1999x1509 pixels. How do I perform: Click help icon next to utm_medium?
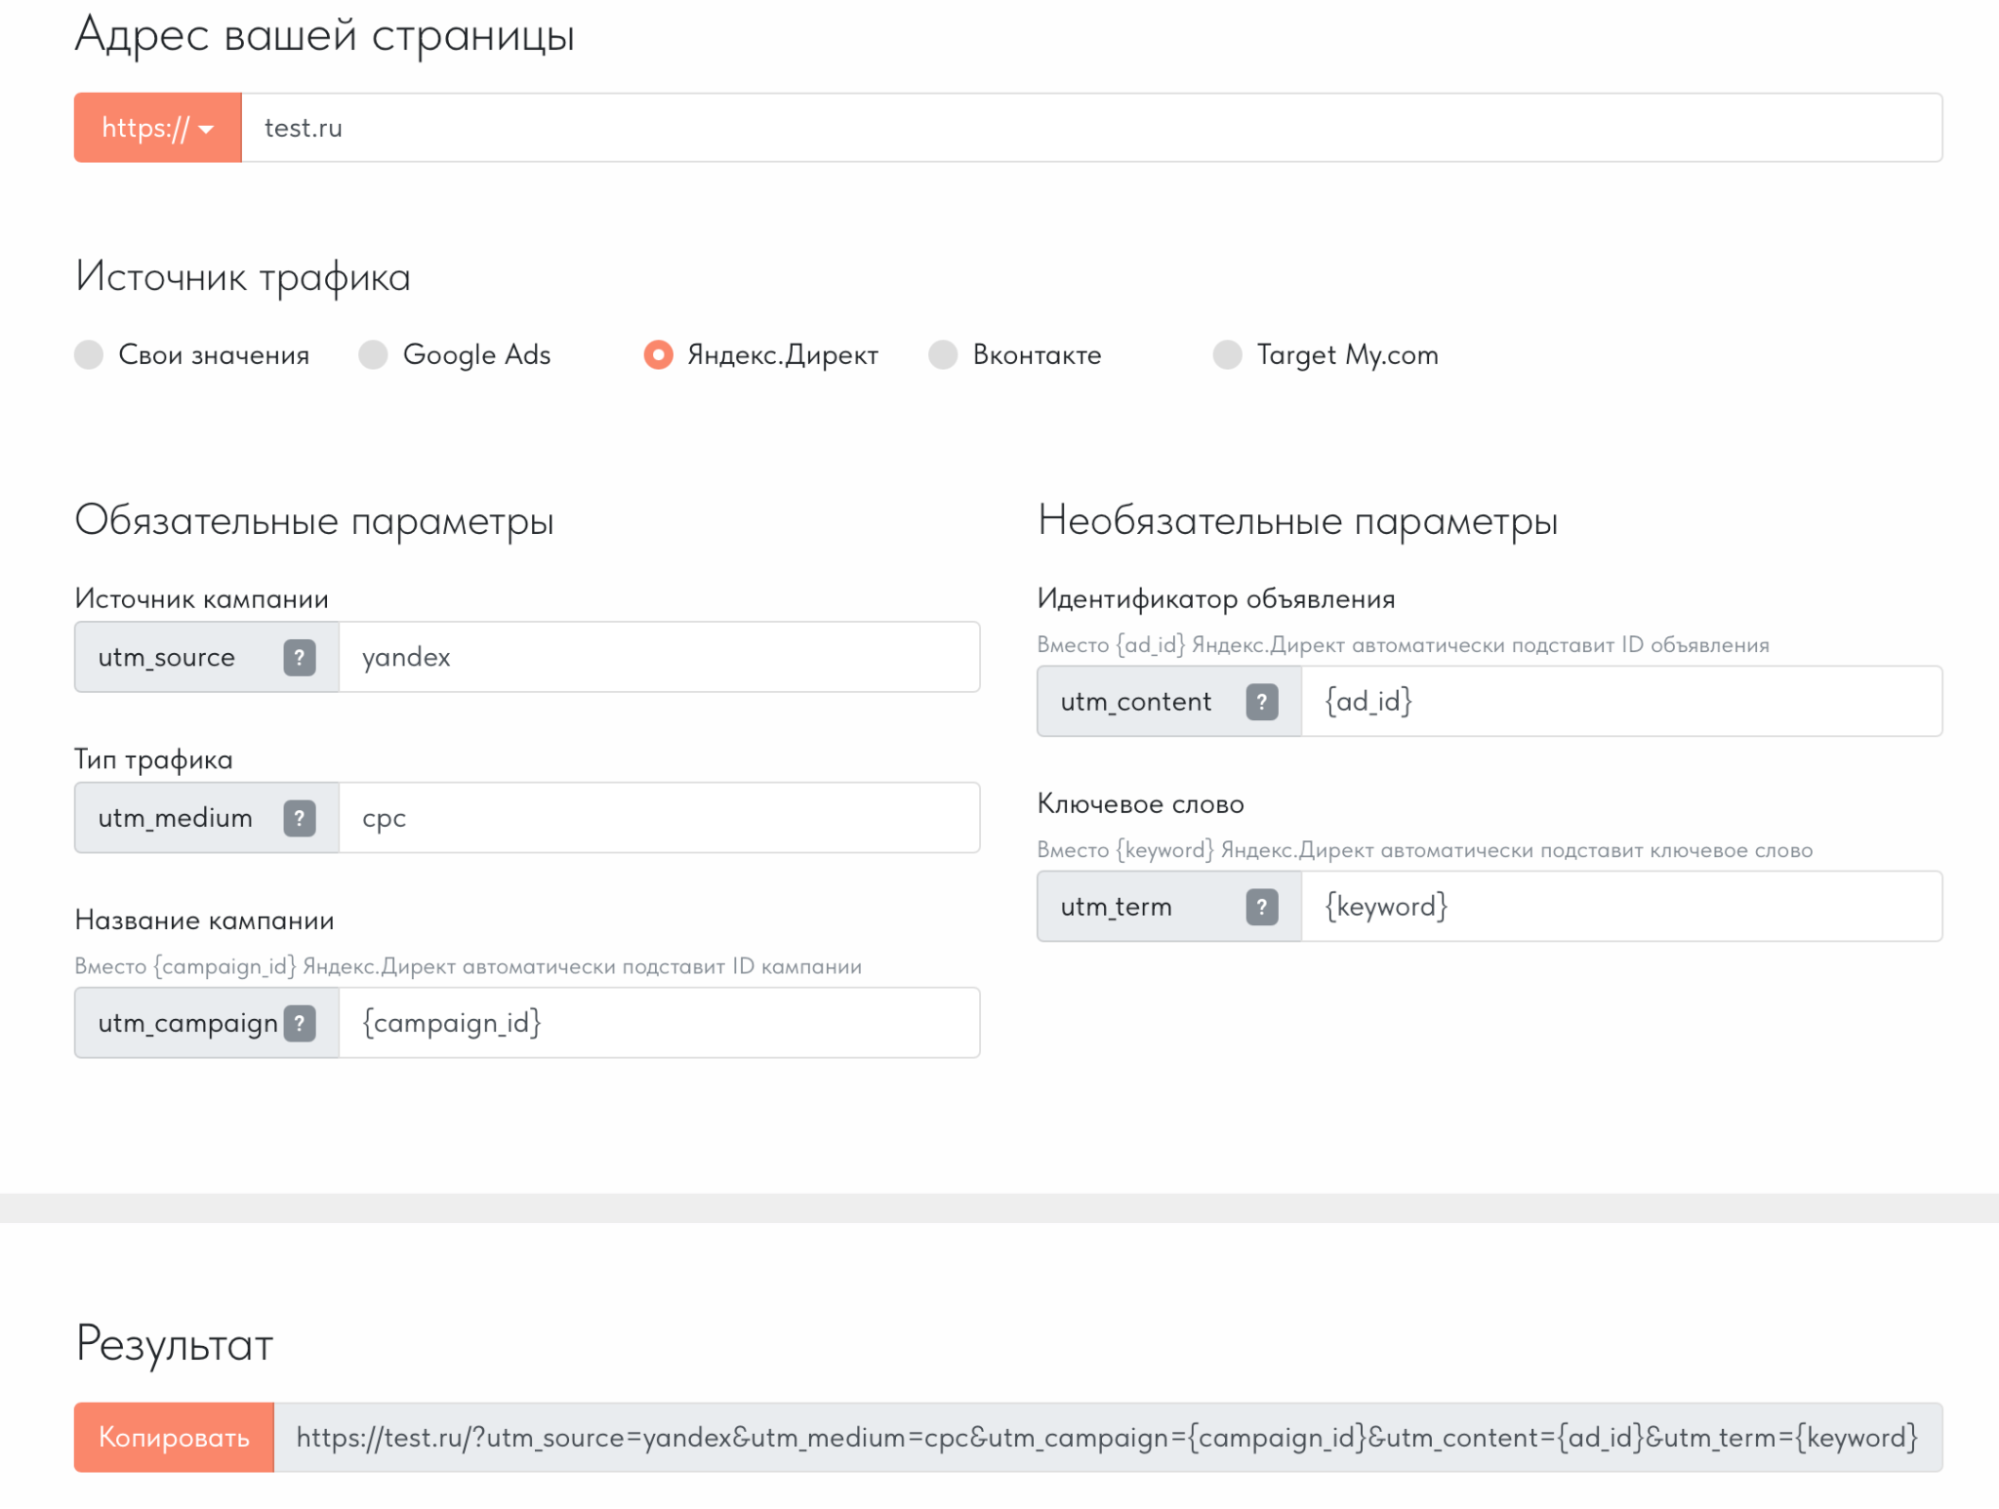[x=299, y=818]
